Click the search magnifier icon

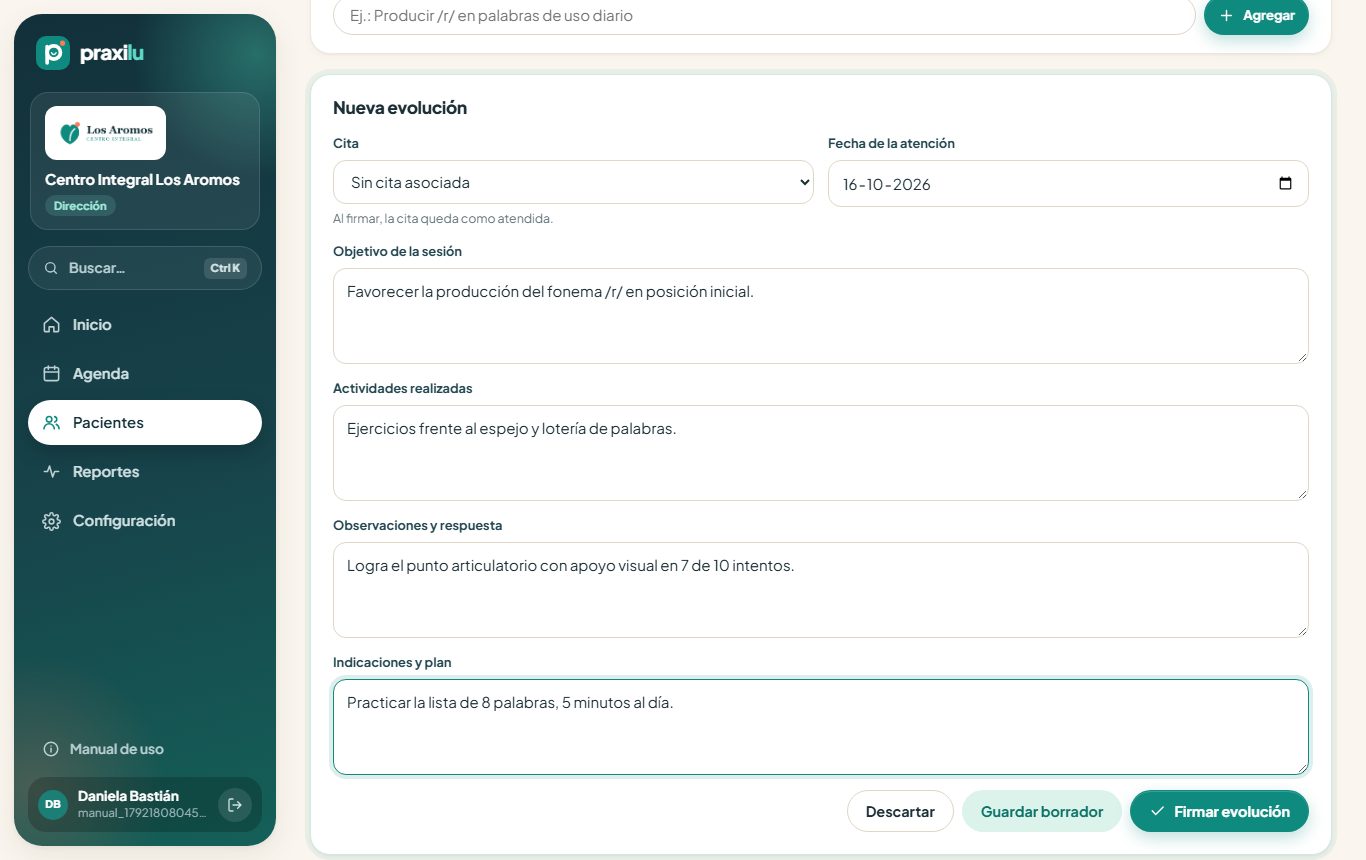[x=51, y=268]
